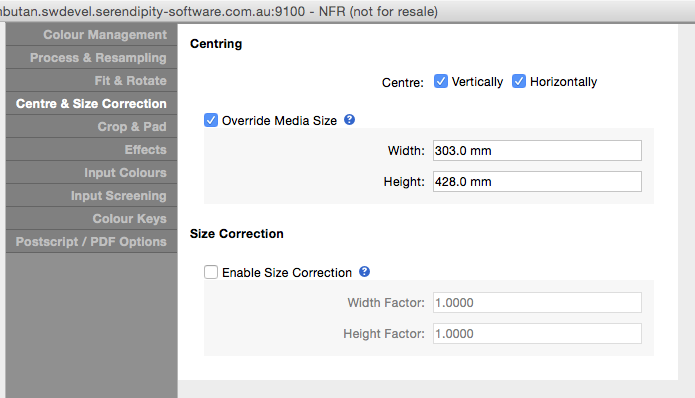Image resolution: width=695 pixels, height=398 pixels.
Task: Select Centre & Size Correction tab
Action: (x=92, y=104)
